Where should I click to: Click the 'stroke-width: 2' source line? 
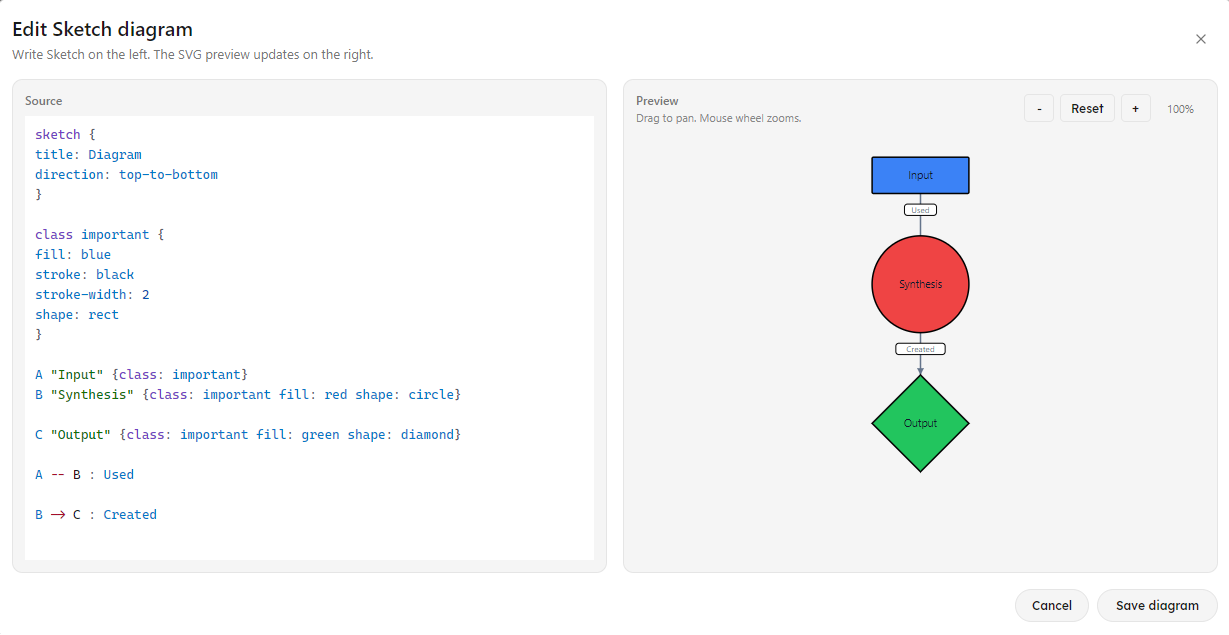coord(92,294)
